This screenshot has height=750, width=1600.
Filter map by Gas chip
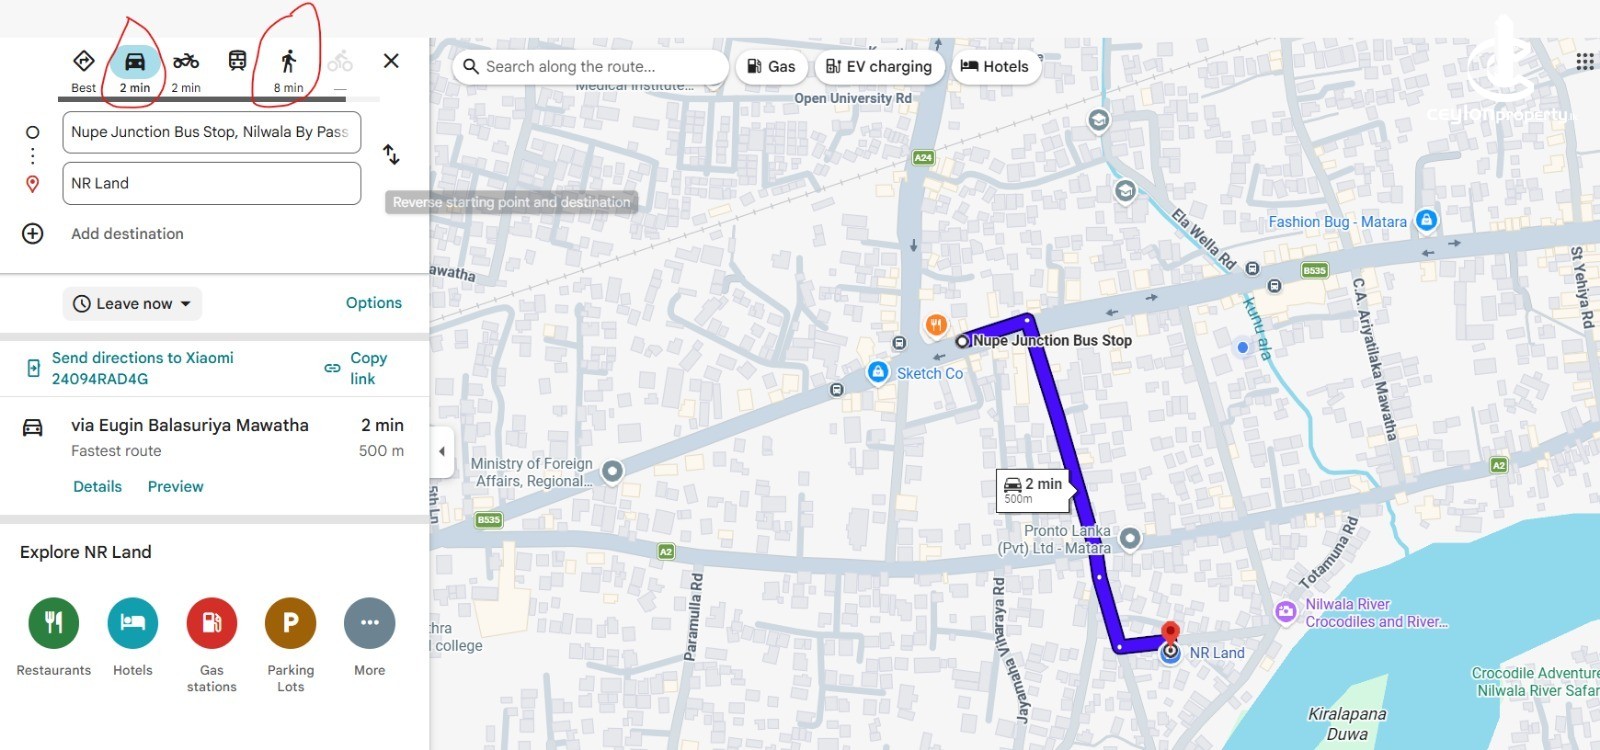pyautogui.click(x=771, y=67)
